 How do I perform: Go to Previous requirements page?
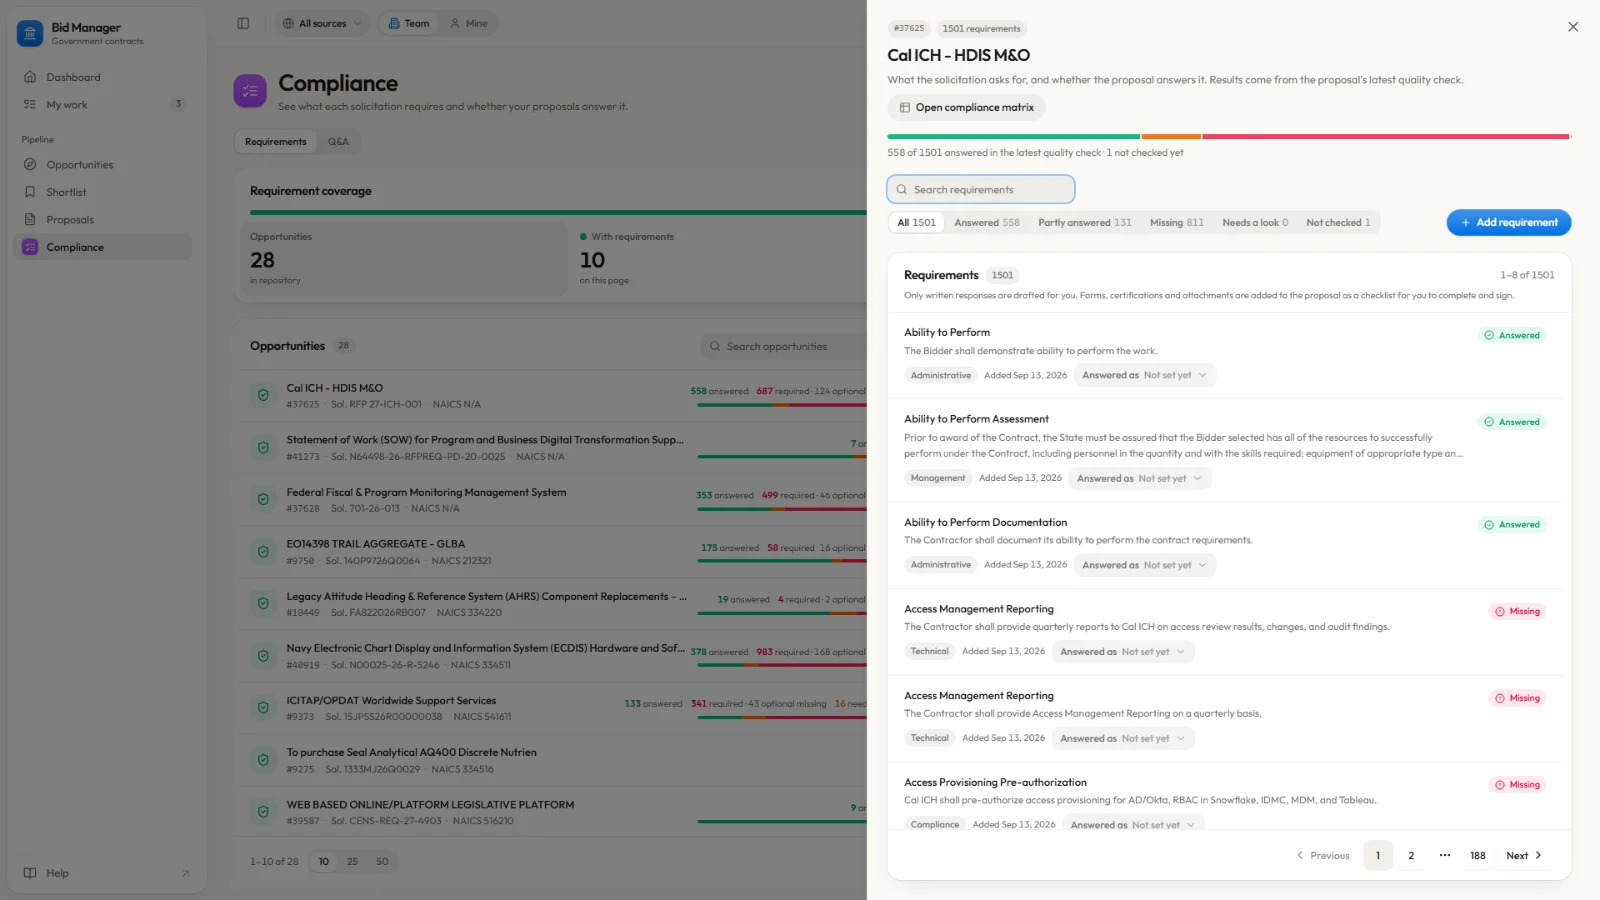tap(1323, 855)
